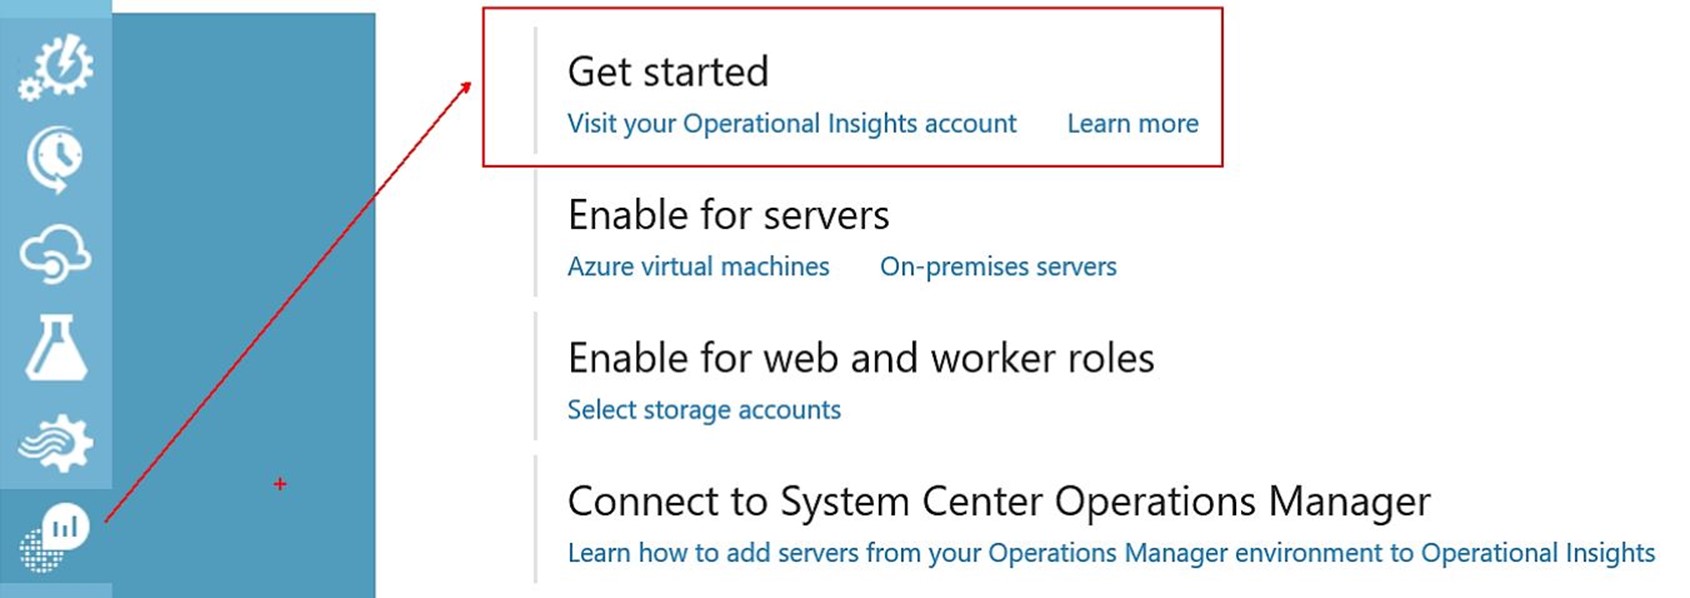This screenshot has width=1690, height=598.
Task: Click the Get started heading
Action: click(668, 72)
